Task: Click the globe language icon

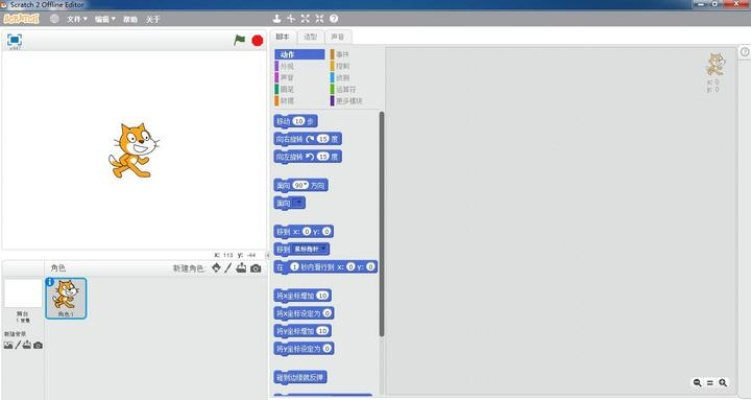Action: point(54,18)
